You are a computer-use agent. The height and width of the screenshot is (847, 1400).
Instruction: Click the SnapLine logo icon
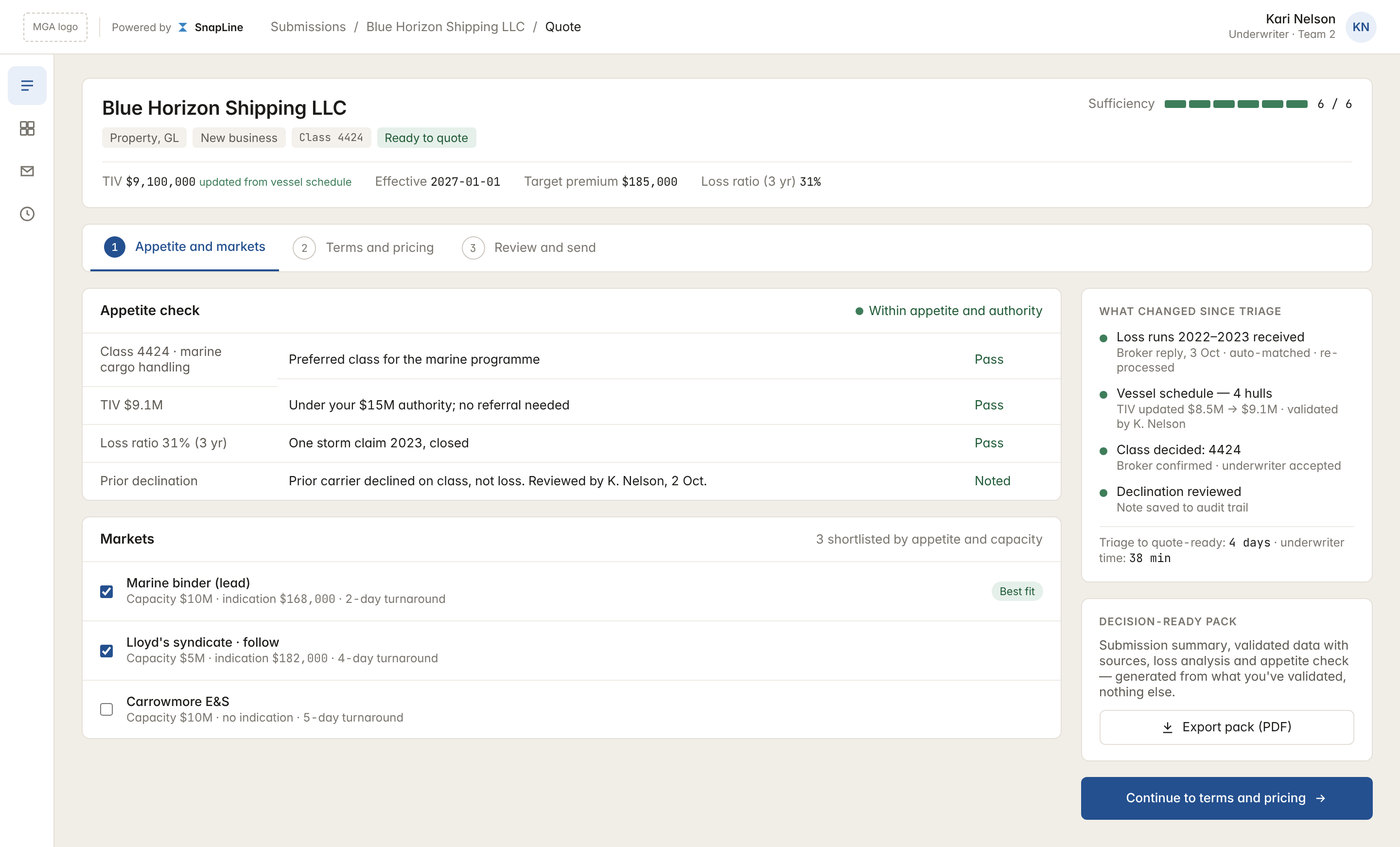183,27
